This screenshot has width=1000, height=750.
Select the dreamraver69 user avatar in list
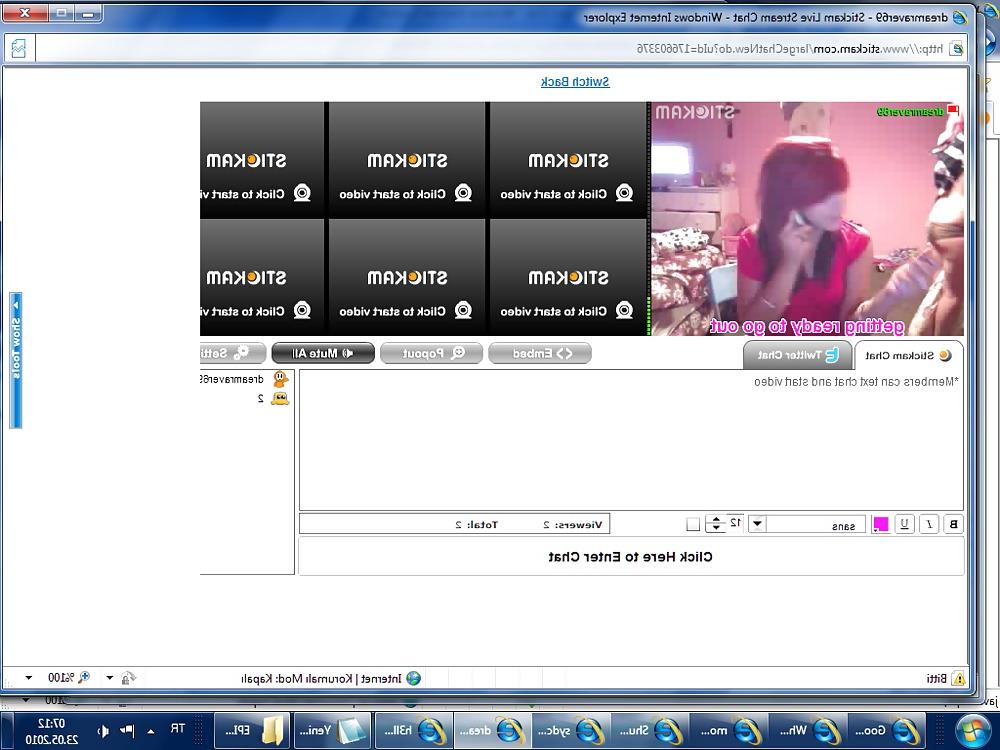(280, 379)
